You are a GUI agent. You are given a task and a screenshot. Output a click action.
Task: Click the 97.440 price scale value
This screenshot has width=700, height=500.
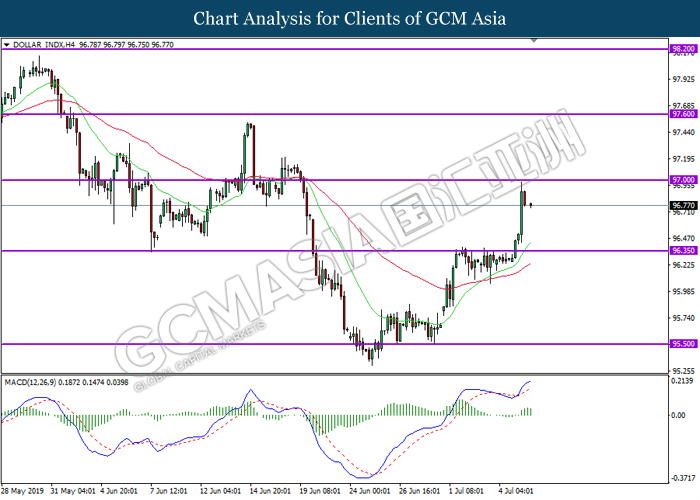click(x=684, y=133)
